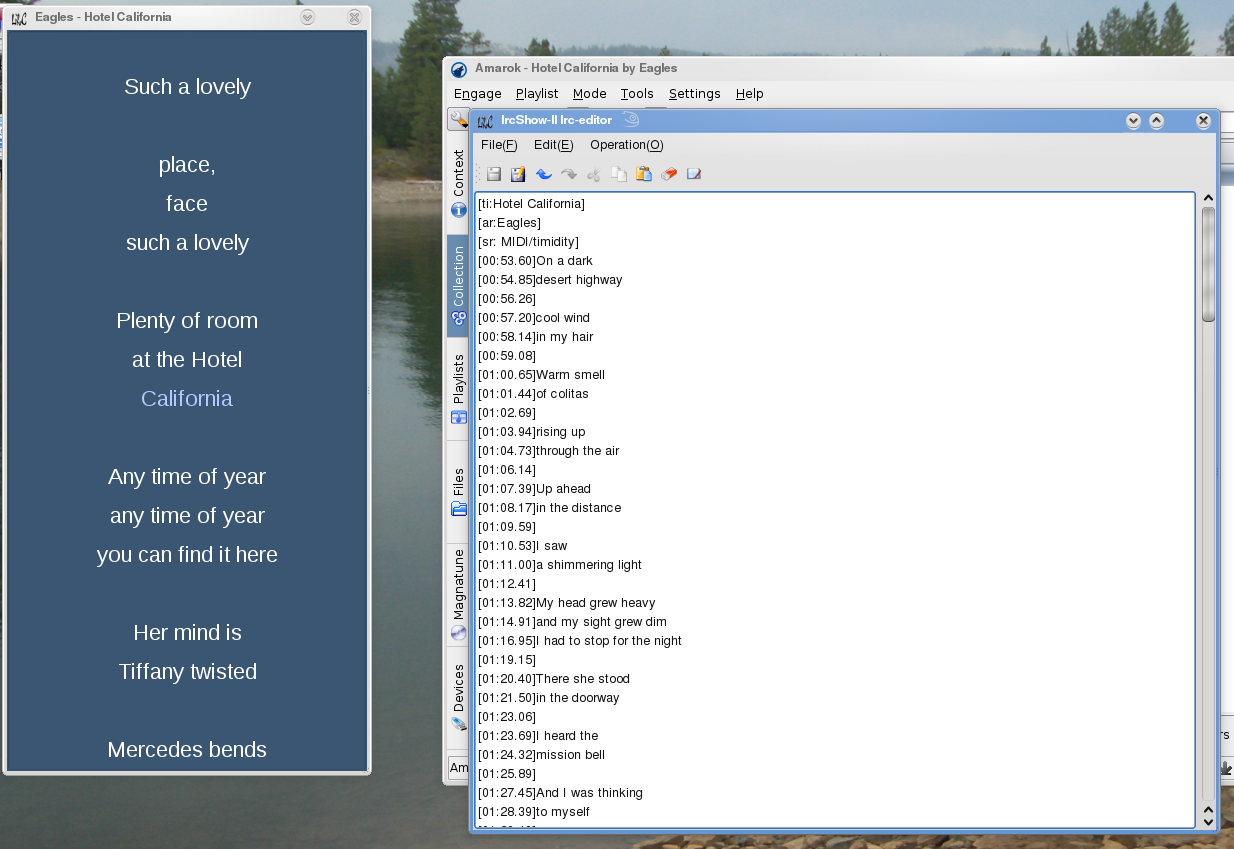Switch to the Files sidebar tab
The width and height of the screenshot is (1234, 849).
click(459, 491)
